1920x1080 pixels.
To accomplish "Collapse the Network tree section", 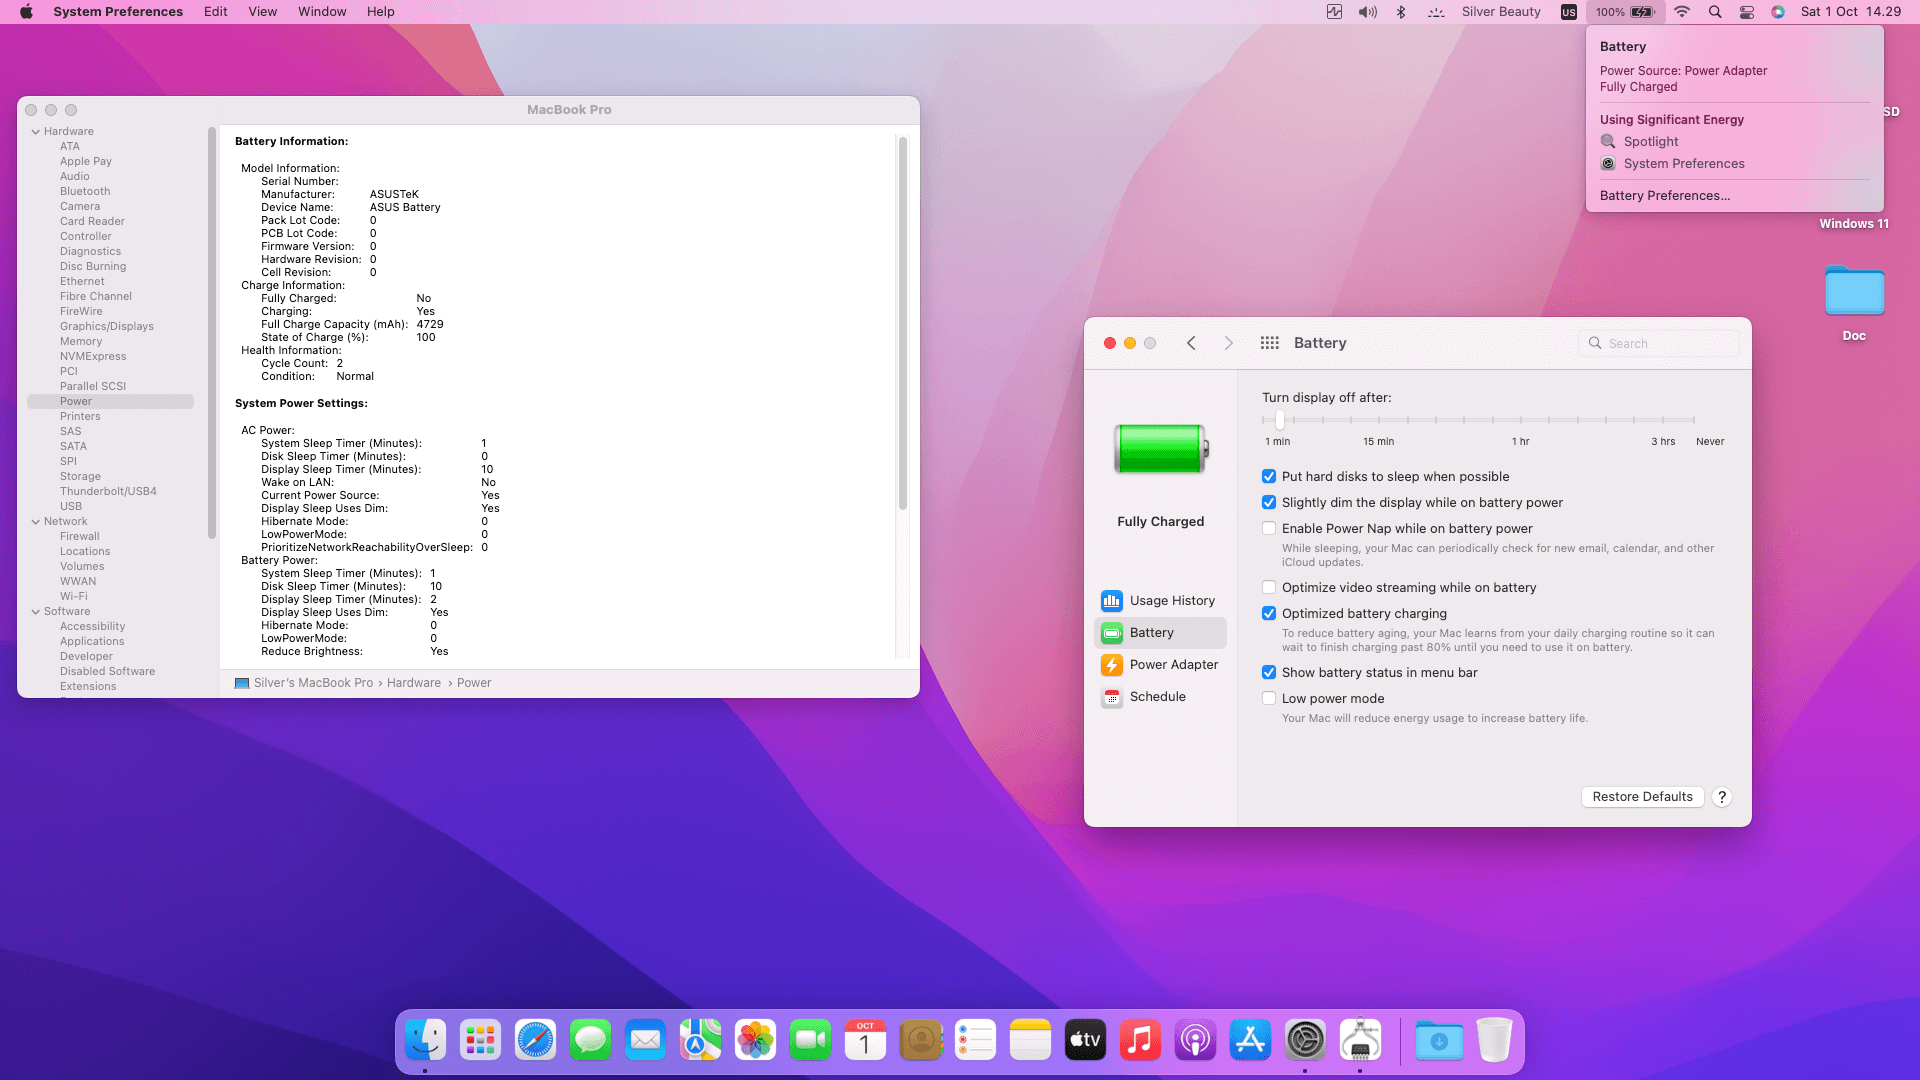I will point(36,522).
